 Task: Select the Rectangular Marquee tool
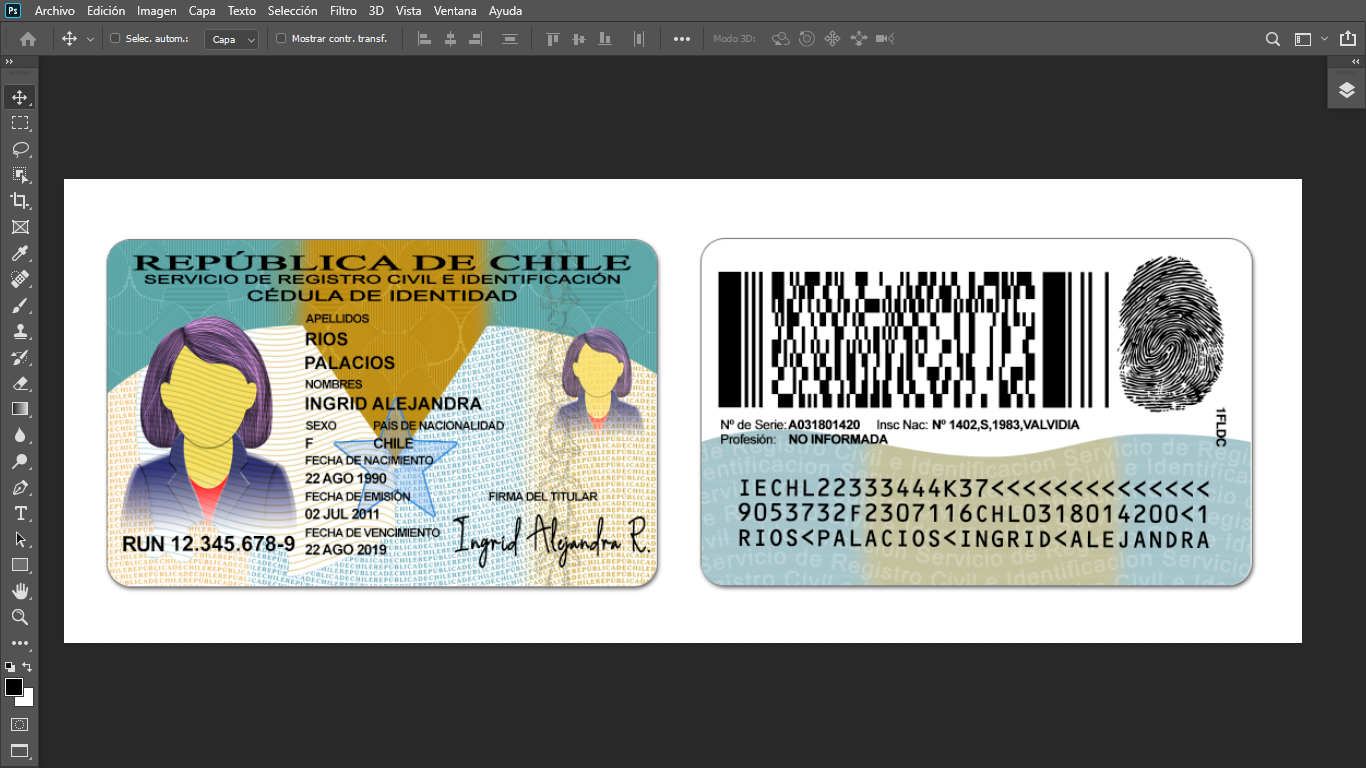point(19,123)
